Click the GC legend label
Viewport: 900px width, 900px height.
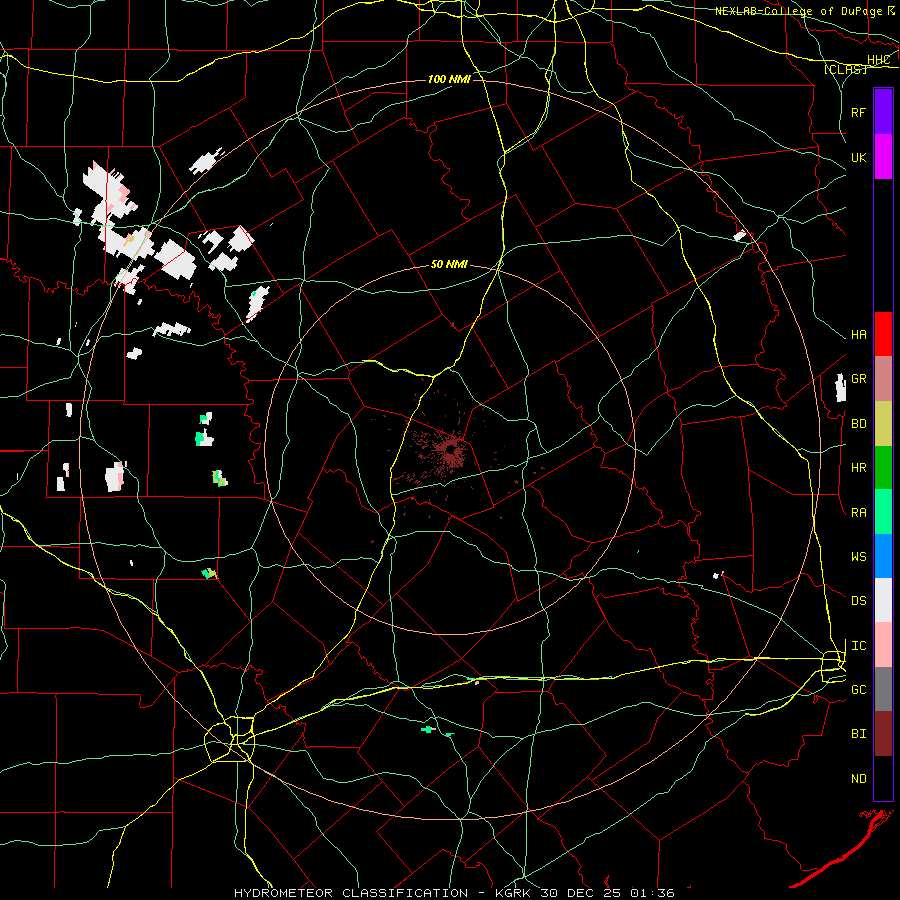pos(858,690)
